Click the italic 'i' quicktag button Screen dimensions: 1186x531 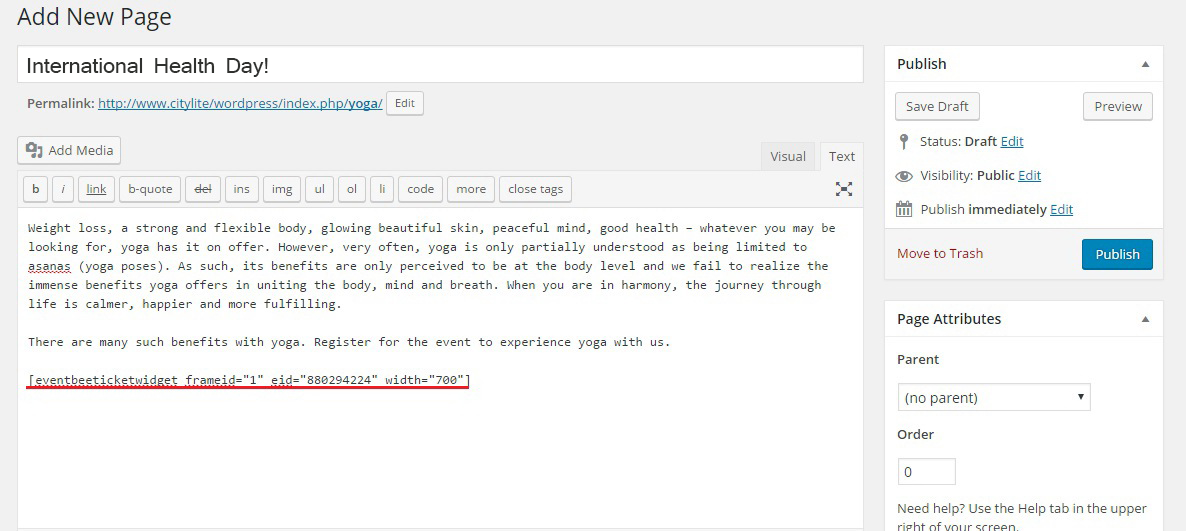coord(63,189)
